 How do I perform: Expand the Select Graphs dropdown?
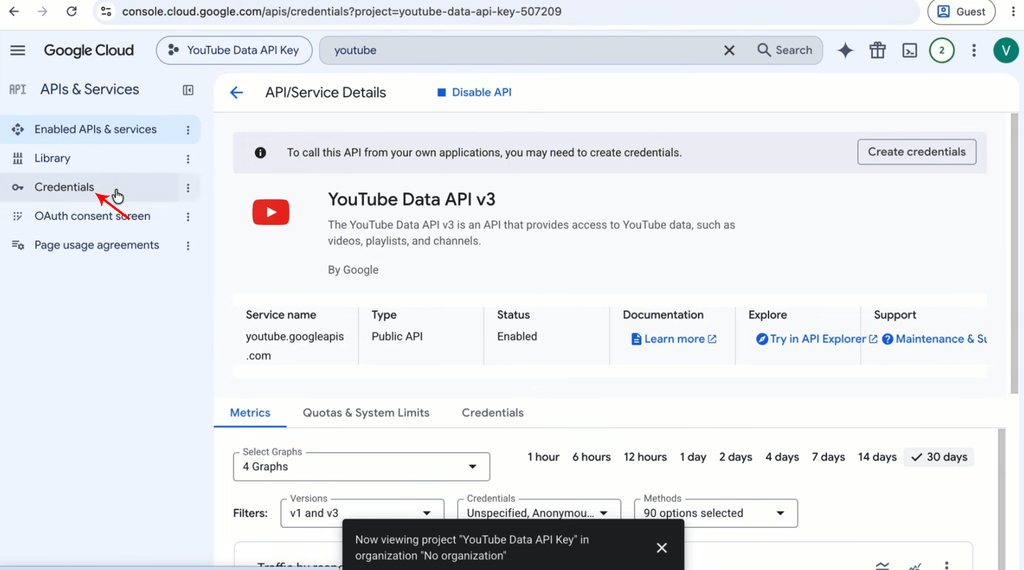(x=361, y=466)
